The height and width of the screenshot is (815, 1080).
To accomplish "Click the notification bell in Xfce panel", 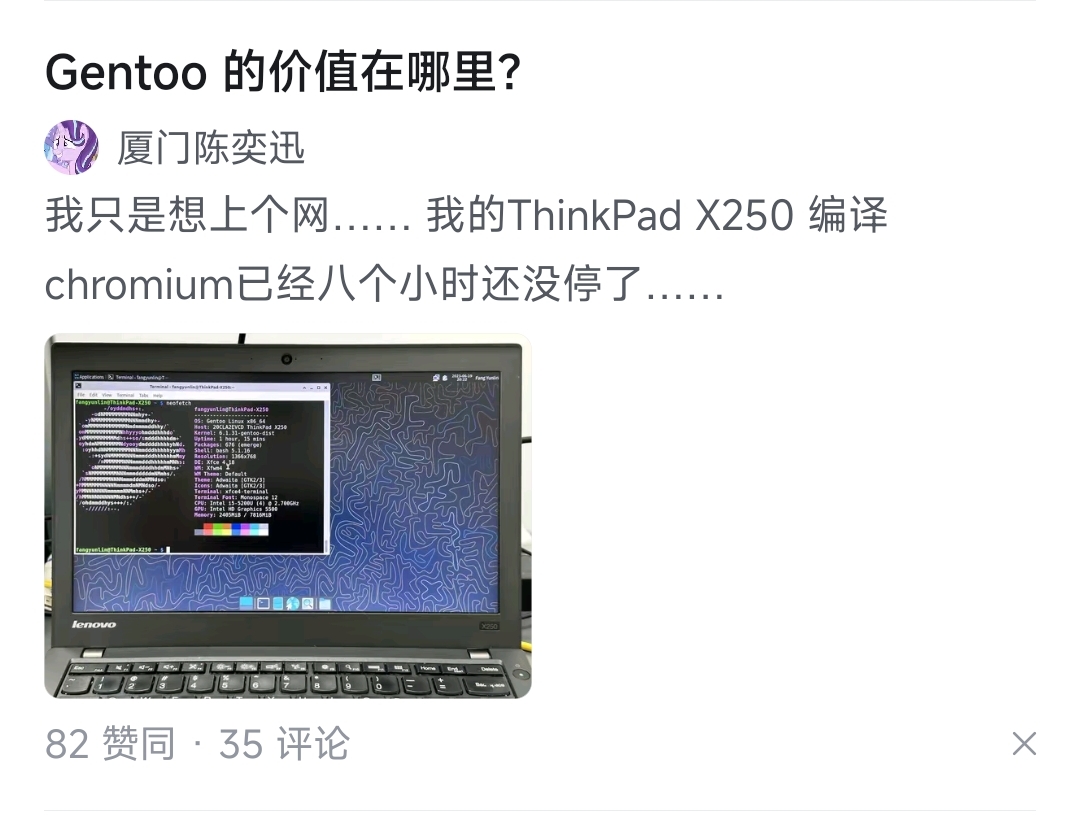I will pos(445,378).
